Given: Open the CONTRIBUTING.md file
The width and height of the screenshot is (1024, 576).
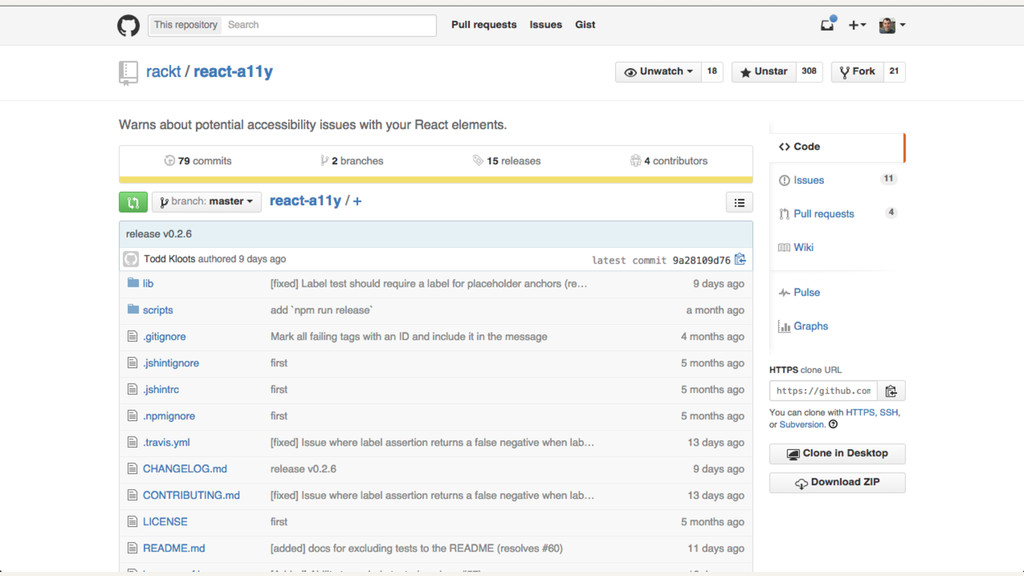Looking at the screenshot, I should pos(191,495).
